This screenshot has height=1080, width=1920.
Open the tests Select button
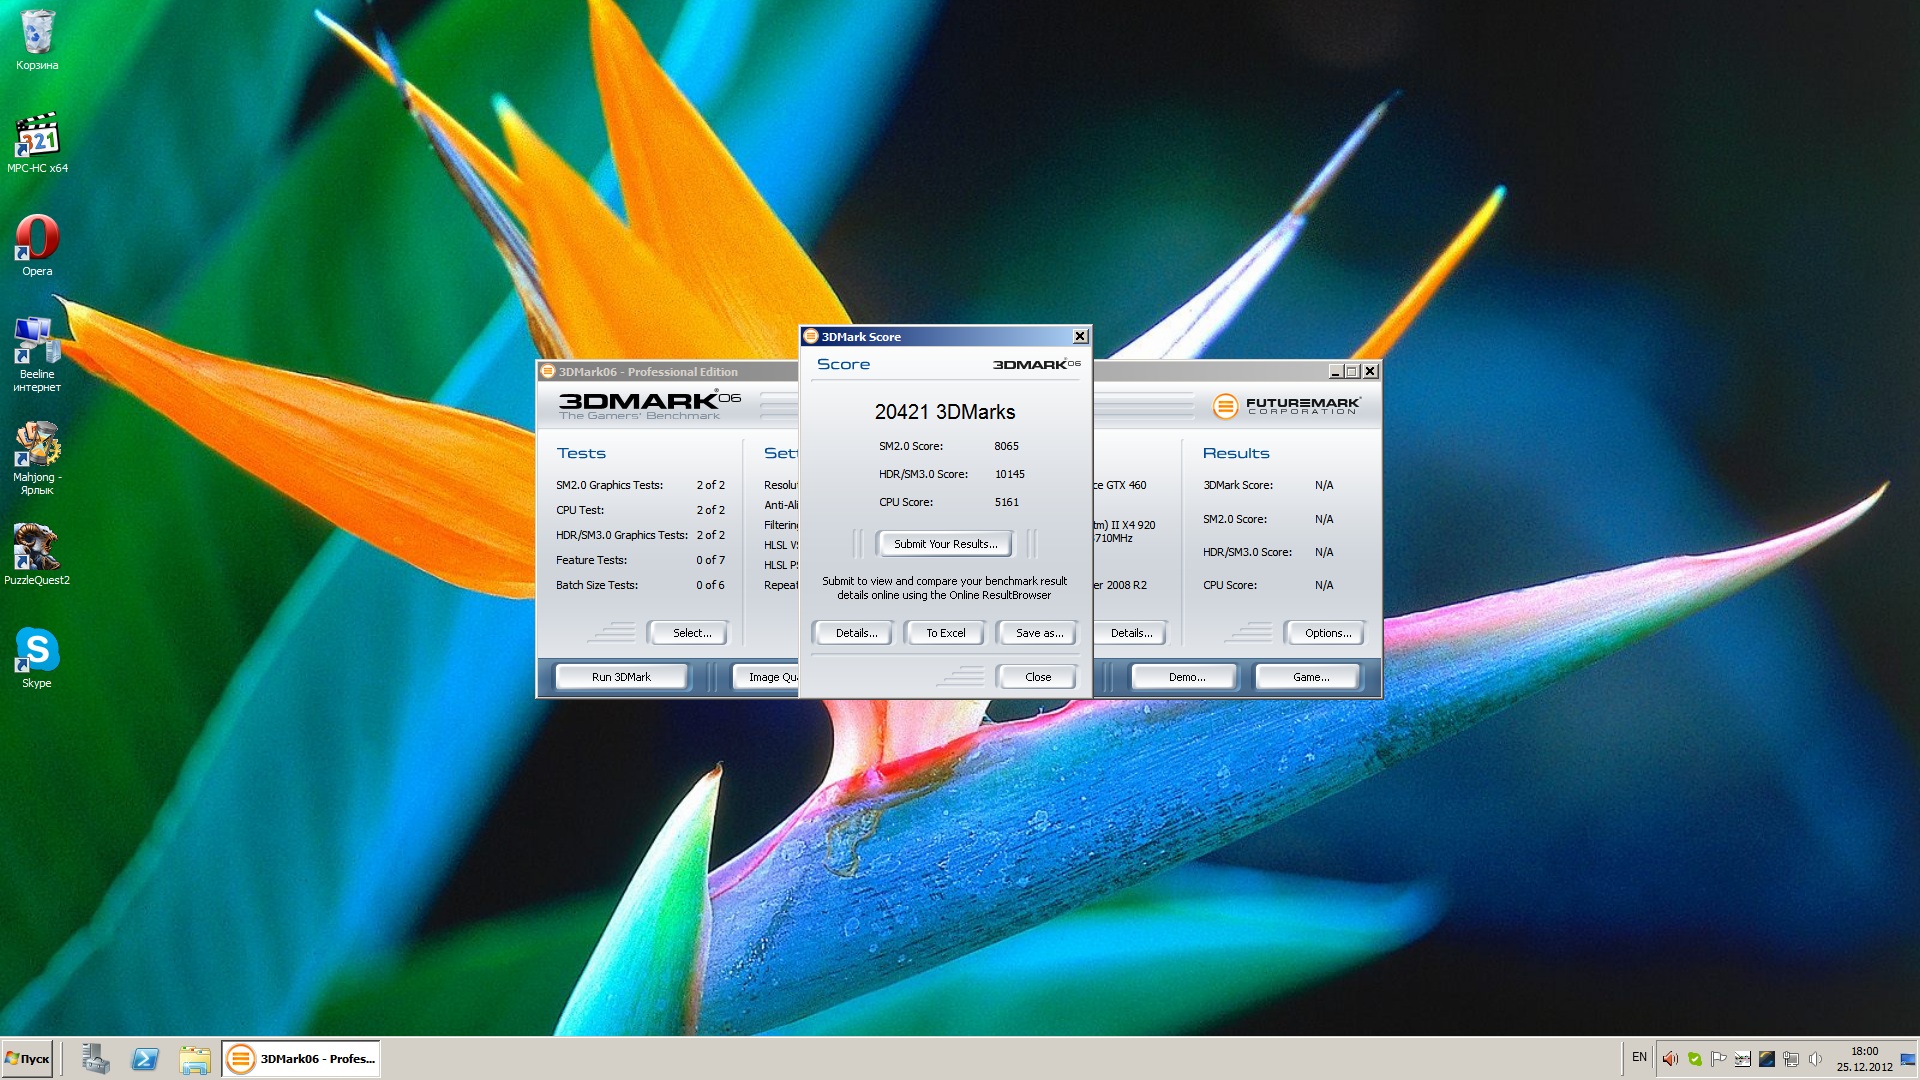pyautogui.click(x=691, y=633)
